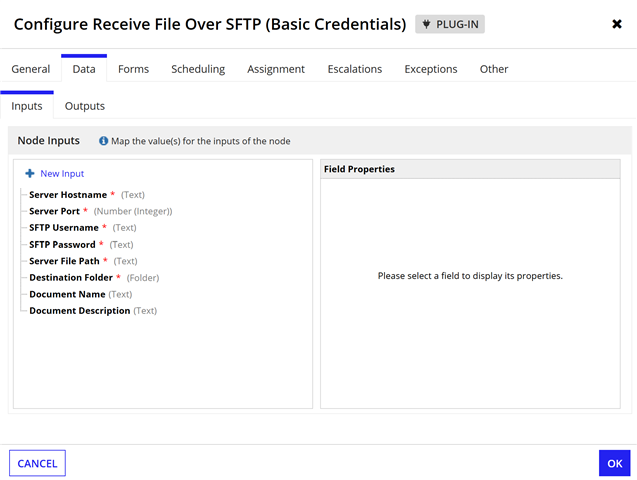Open the Assignment tab
The width and height of the screenshot is (637, 480).
click(276, 69)
